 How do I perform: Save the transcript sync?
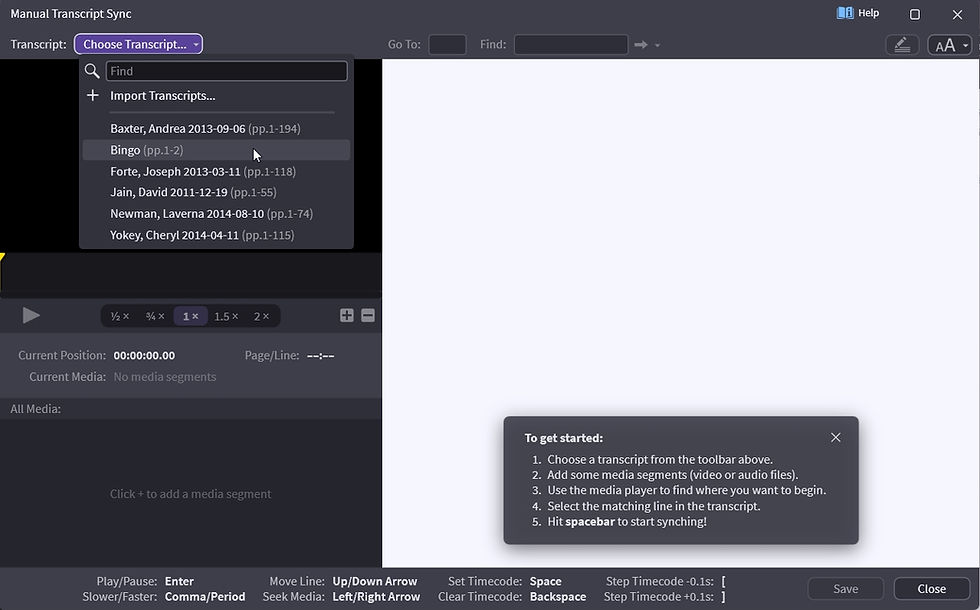pos(845,588)
